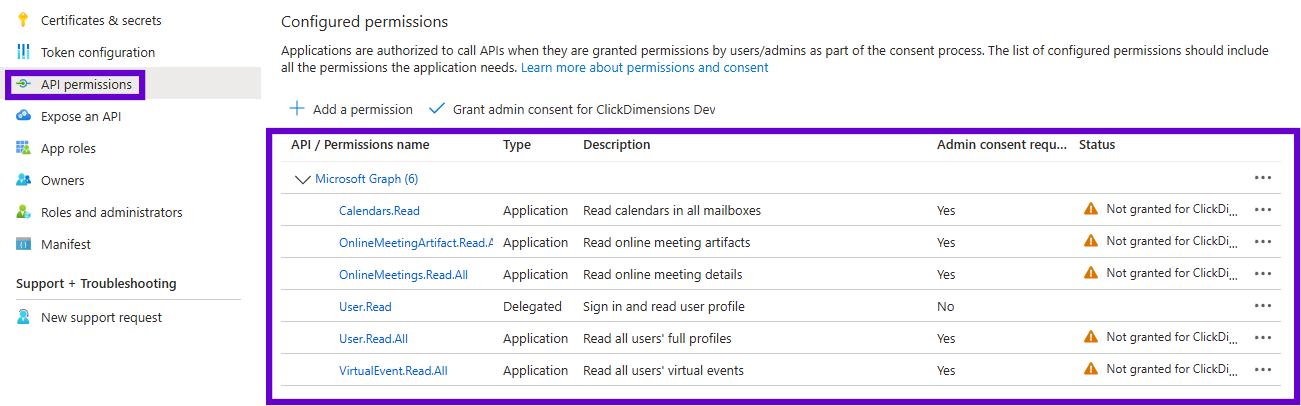The height and width of the screenshot is (406, 1301).
Task: Click 'Sign in and read user profile' description
Action: point(664,307)
